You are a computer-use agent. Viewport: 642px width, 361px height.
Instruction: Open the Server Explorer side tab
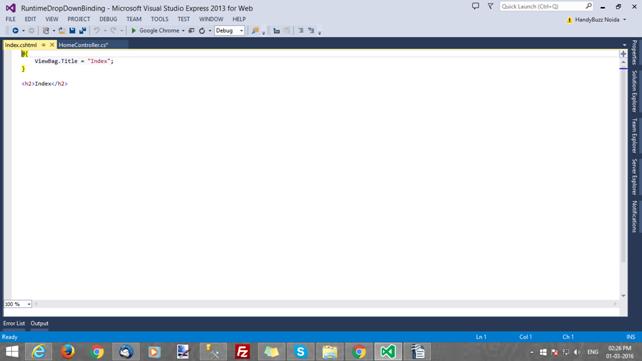pos(635,176)
